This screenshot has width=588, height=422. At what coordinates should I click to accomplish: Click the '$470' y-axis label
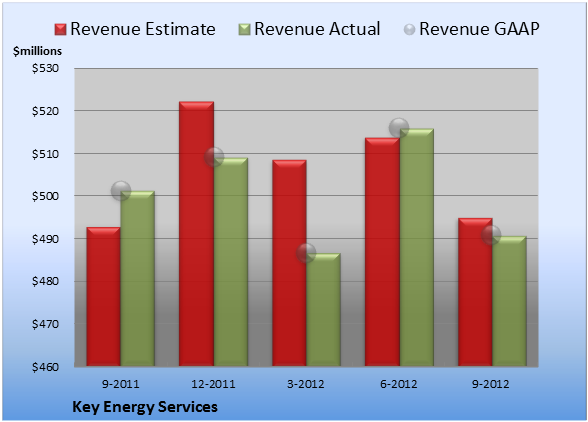coord(45,324)
